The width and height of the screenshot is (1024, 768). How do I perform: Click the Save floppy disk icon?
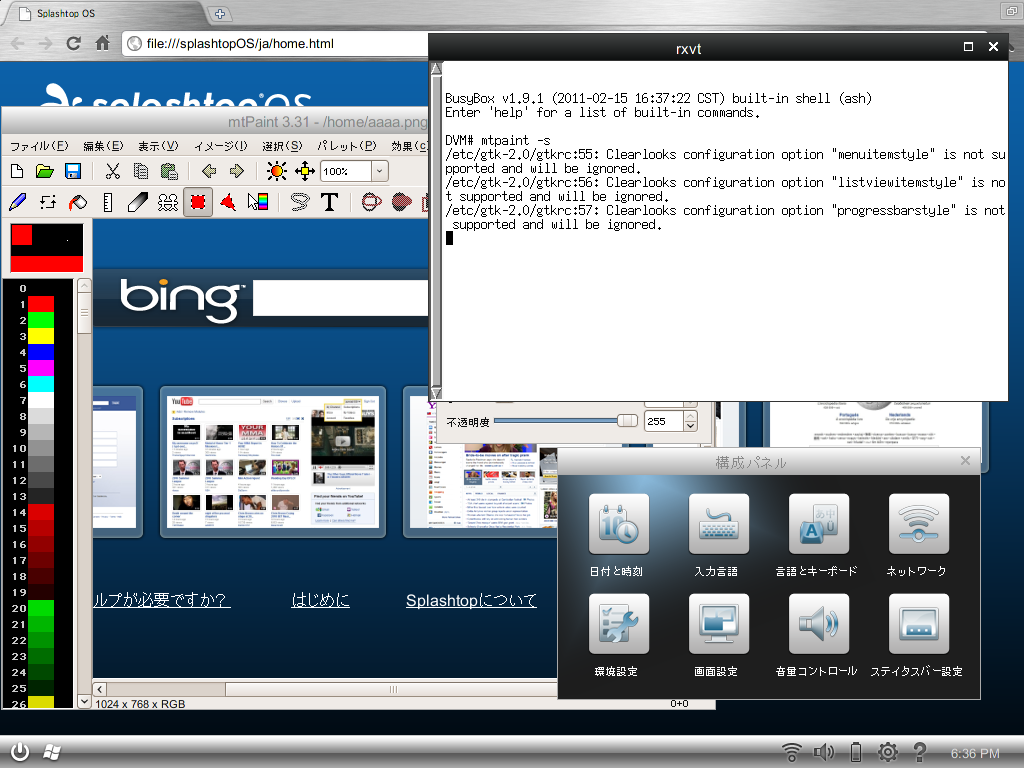tap(73, 171)
